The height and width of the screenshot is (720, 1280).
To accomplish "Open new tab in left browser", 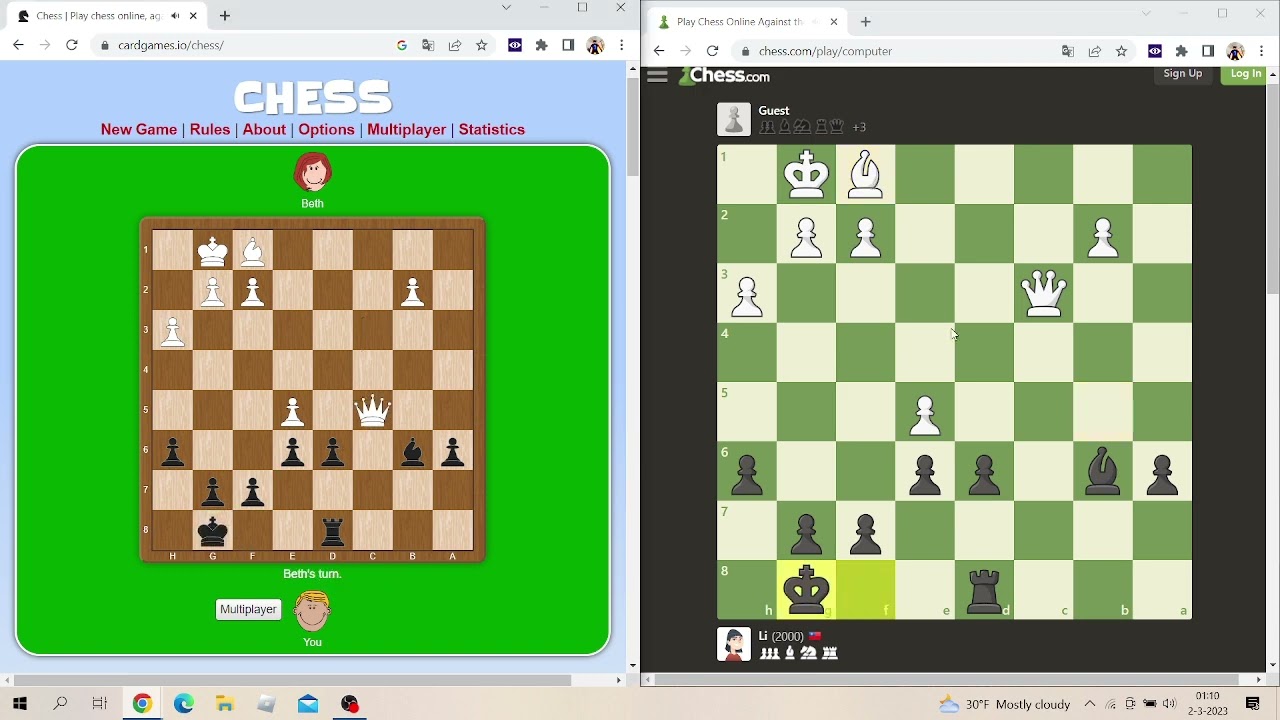I will tap(225, 16).
